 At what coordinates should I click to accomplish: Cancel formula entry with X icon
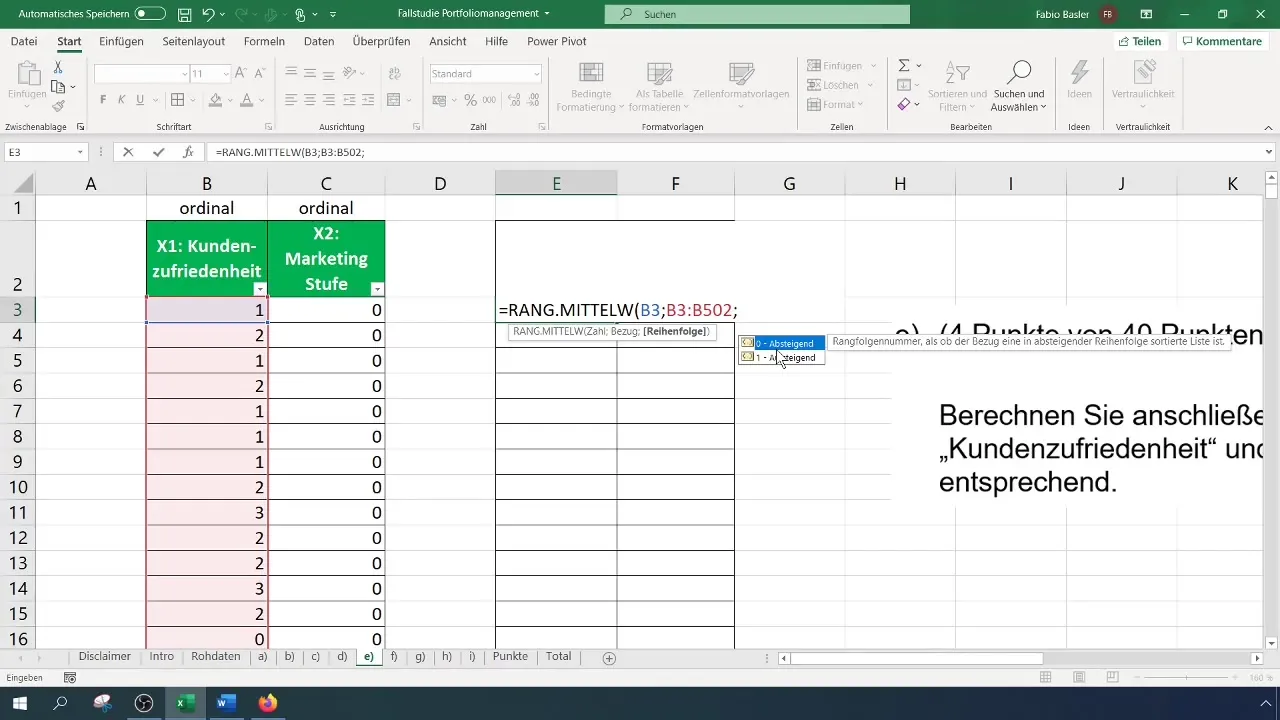click(128, 152)
